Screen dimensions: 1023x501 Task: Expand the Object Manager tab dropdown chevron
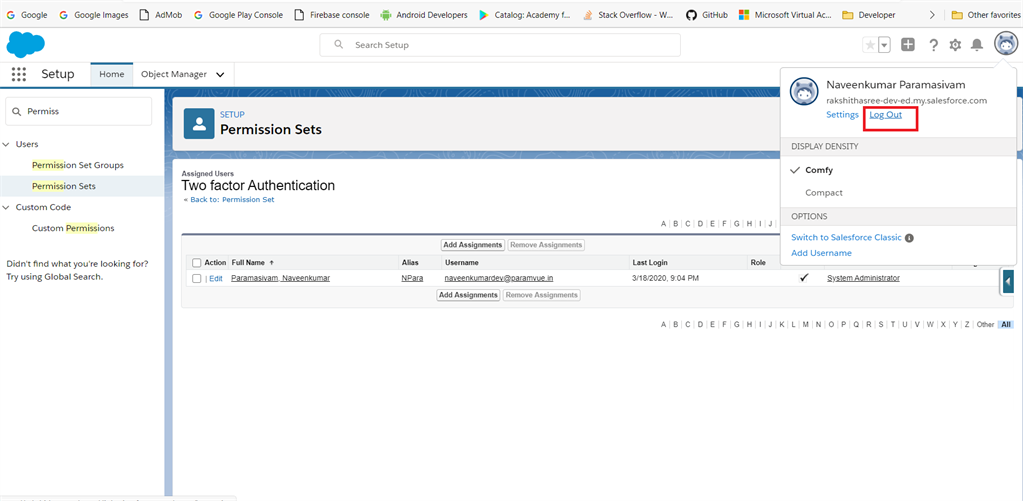(221, 75)
